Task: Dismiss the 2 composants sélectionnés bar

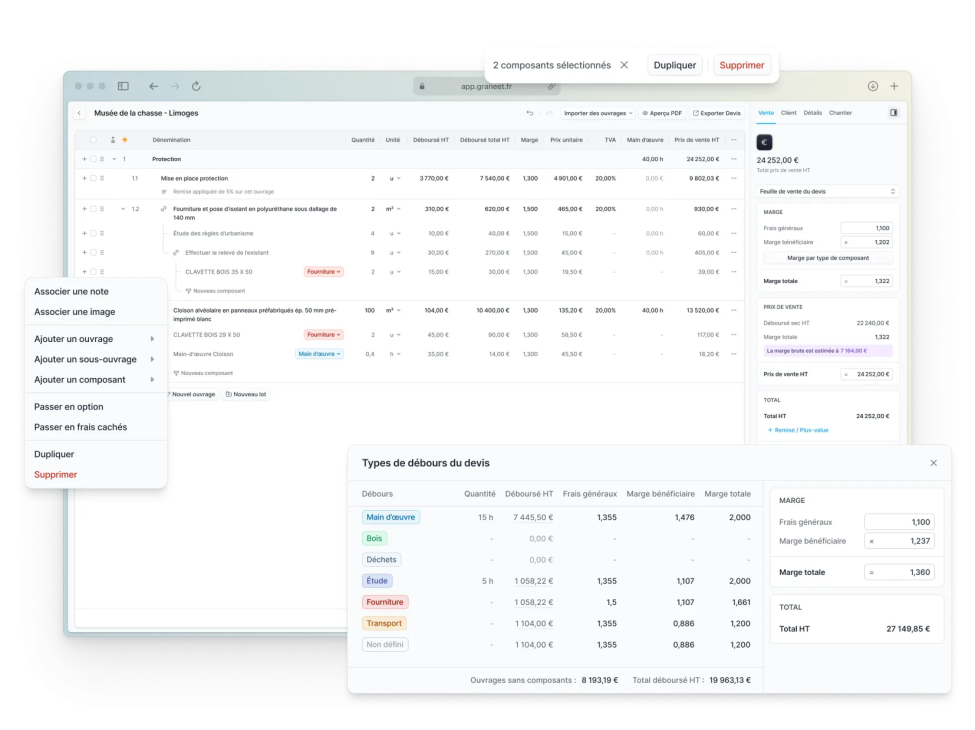Action: tap(624, 65)
